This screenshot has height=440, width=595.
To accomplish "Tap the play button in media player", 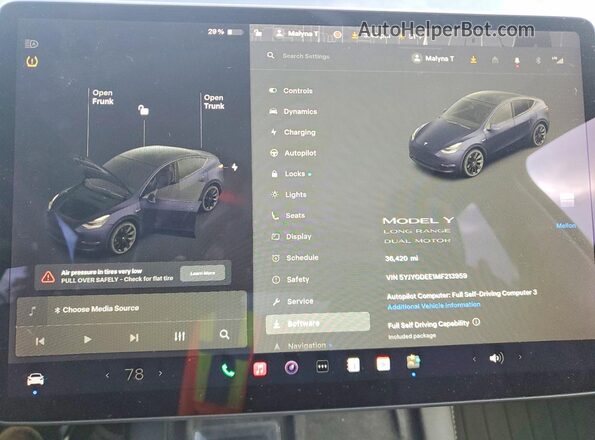I will (x=87, y=339).
